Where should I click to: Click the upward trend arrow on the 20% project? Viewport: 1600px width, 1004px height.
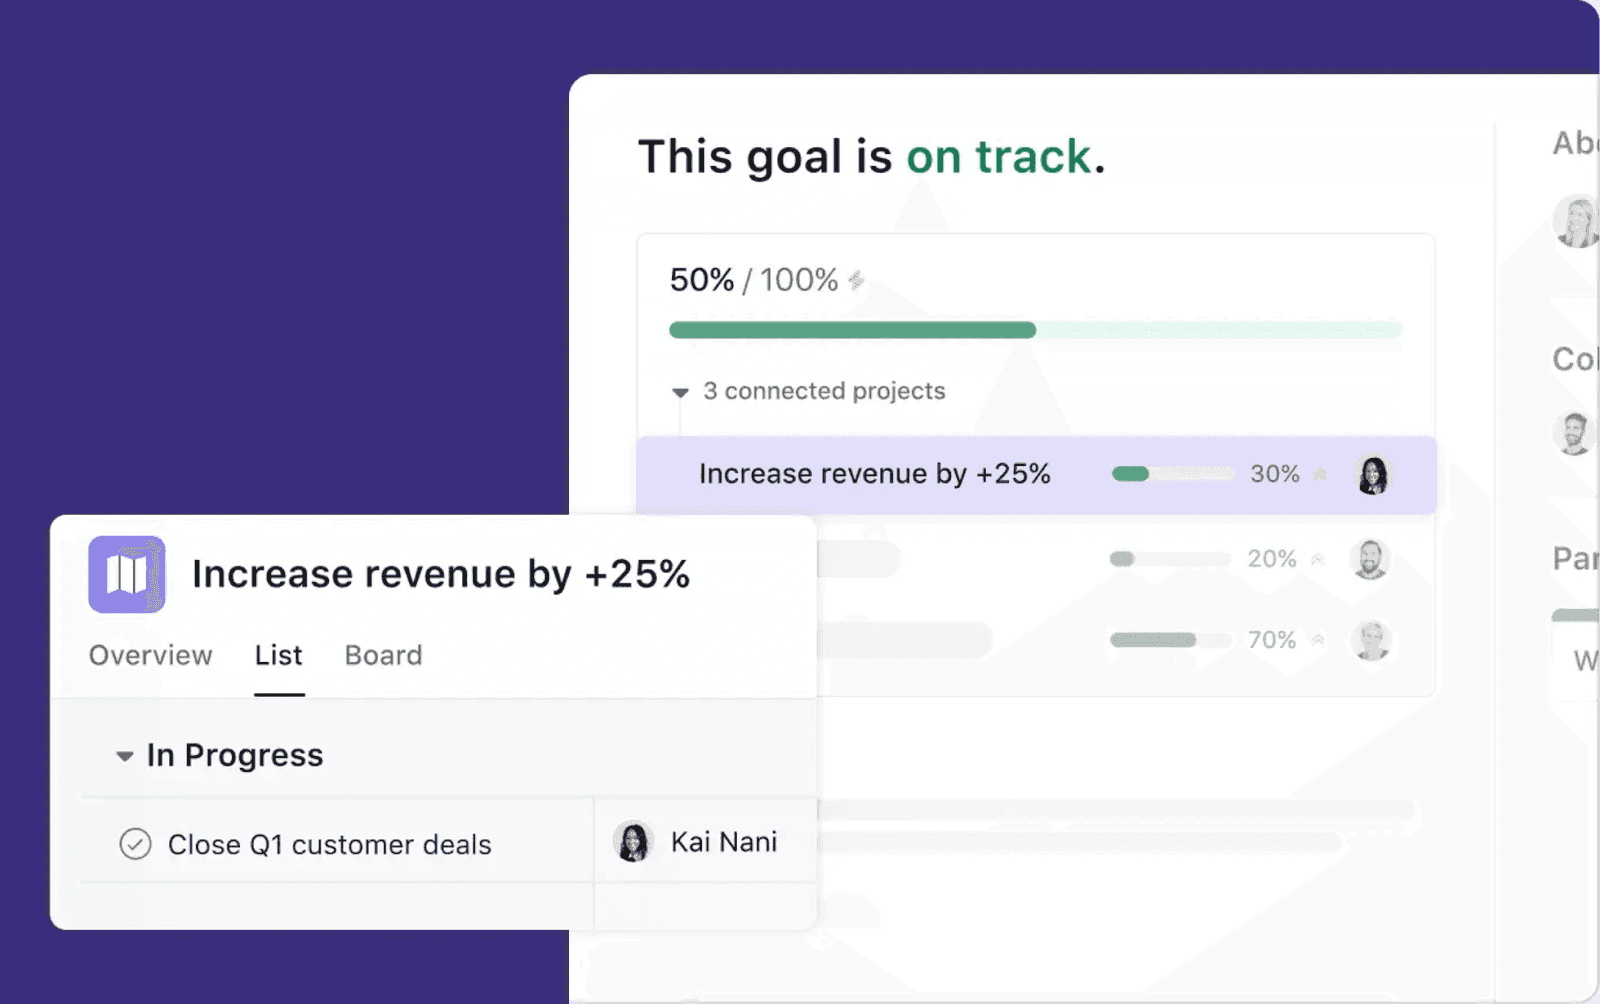click(x=1317, y=558)
